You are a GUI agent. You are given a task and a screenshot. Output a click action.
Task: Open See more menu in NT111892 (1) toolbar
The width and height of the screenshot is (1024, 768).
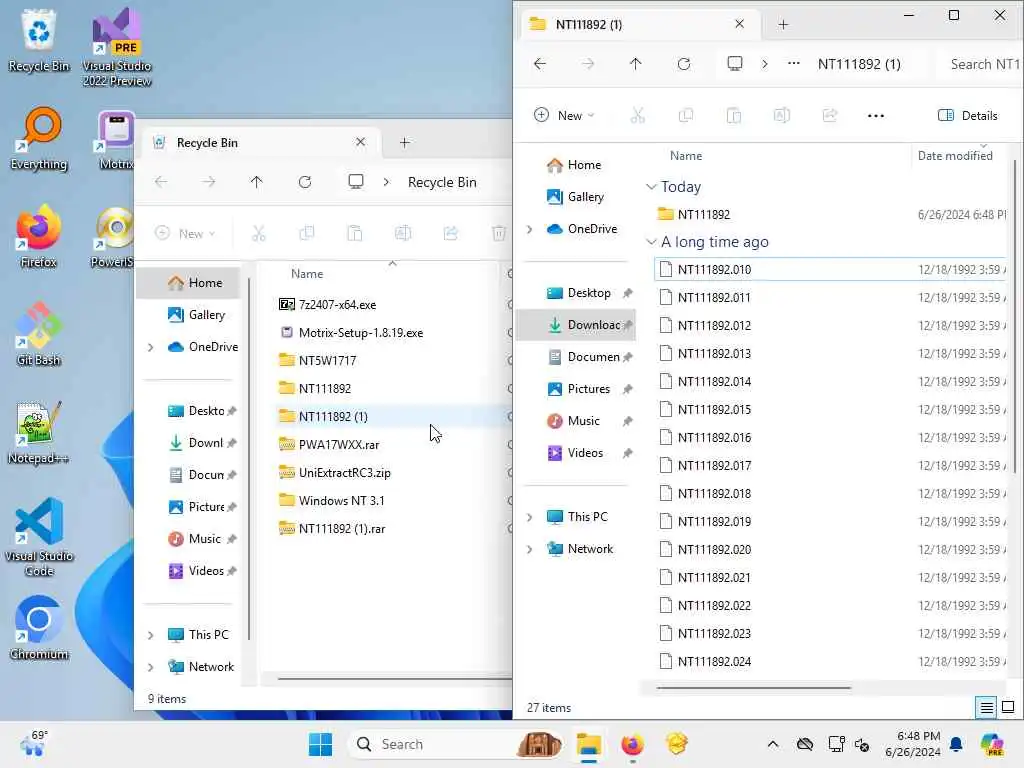click(x=876, y=116)
